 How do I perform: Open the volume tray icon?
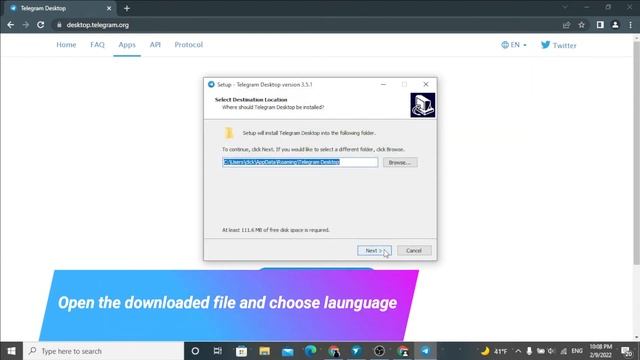click(x=551, y=351)
